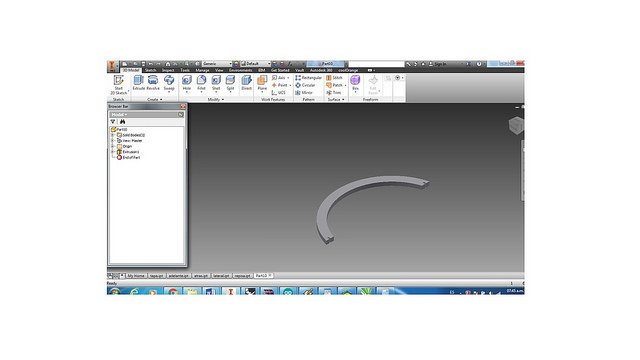Screen dimensions: 640x360
Task: Expand the Modify panel dropdown
Action: 216,99
